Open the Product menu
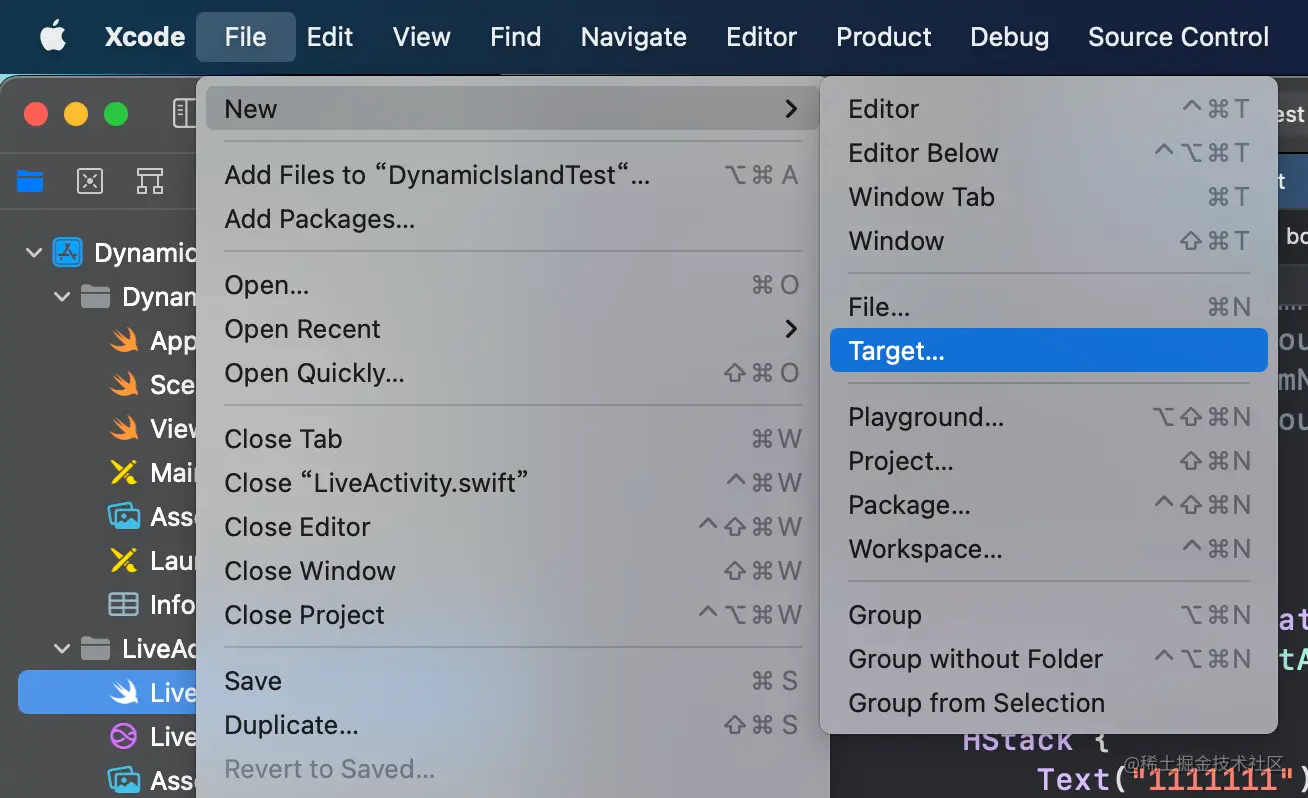1308x798 pixels. (x=884, y=37)
